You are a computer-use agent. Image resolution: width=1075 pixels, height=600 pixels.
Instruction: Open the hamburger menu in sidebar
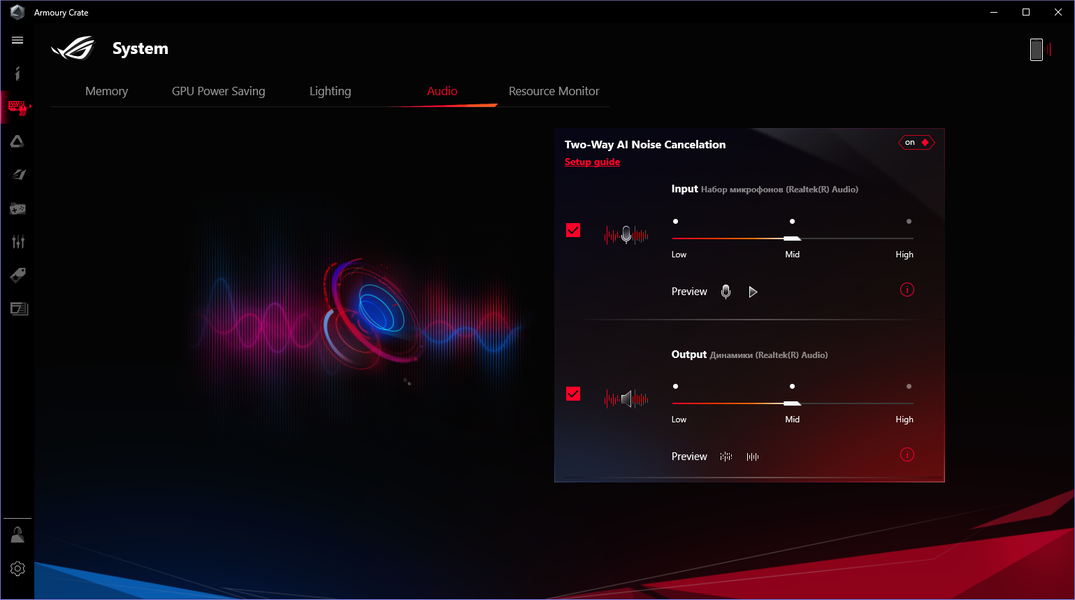[18, 40]
